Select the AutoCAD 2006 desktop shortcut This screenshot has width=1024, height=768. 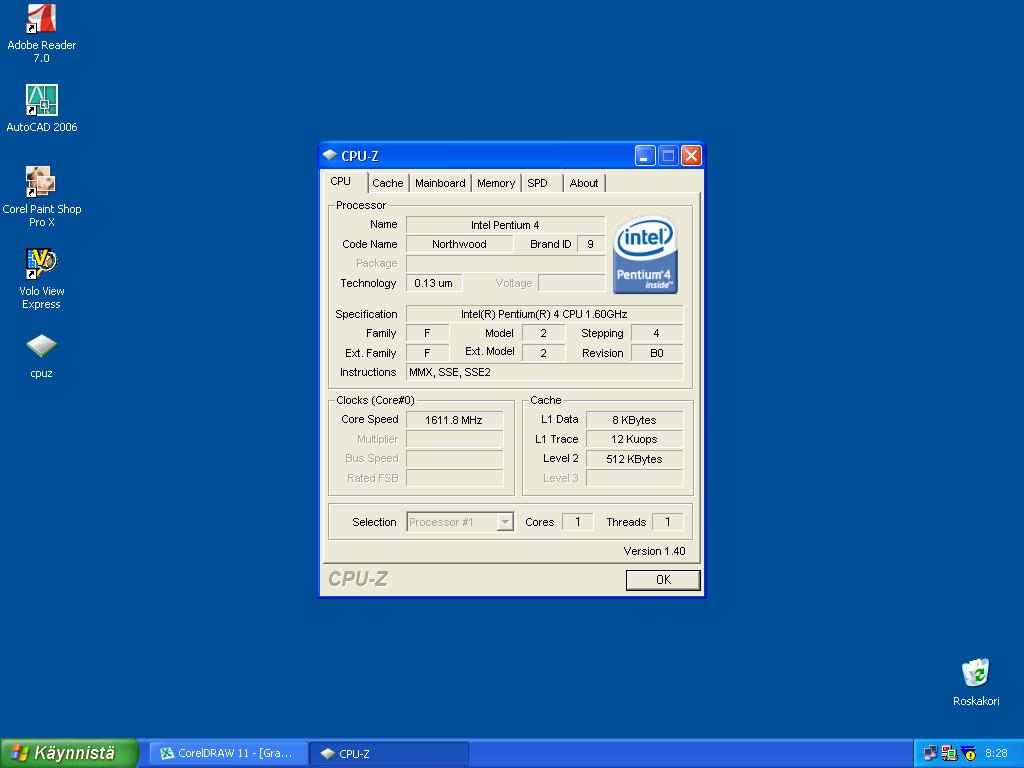tap(41, 108)
